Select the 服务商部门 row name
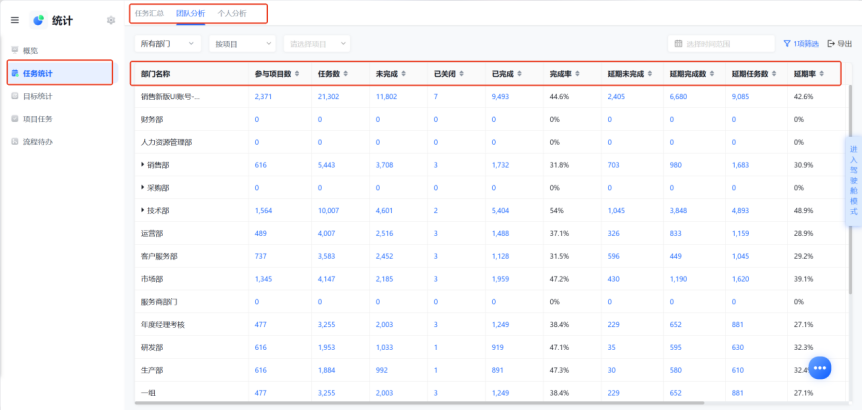Image resolution: width=863 pixels, height=410 pixels. click(x=159, y=302)
